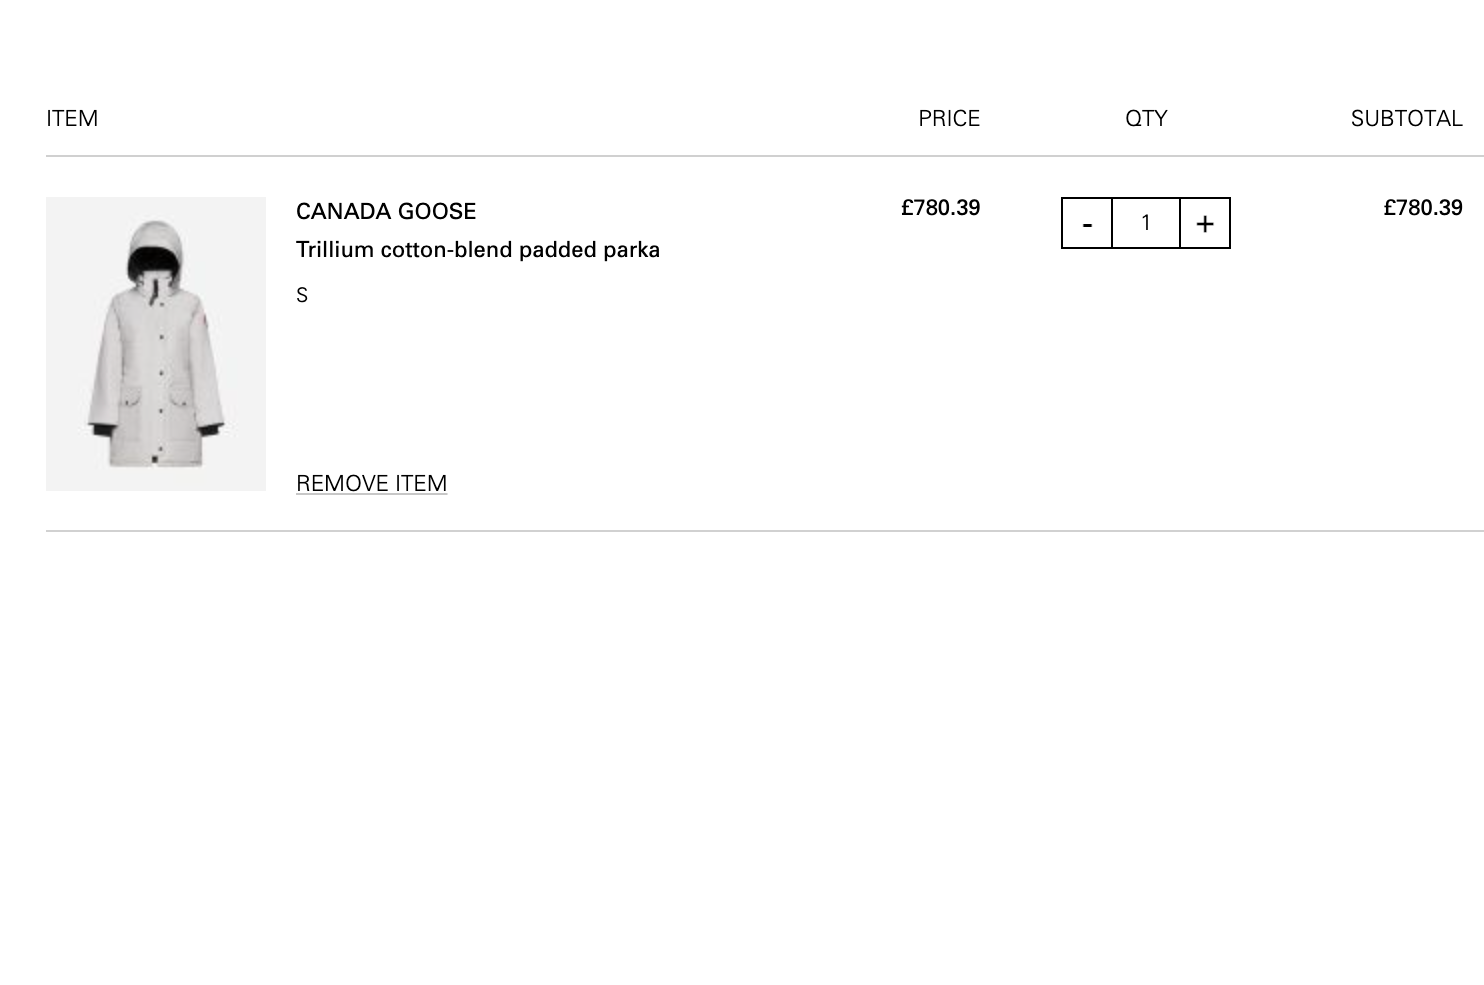Open the parka product thumbnail image
1484x985 pixels.
(156, 343)
